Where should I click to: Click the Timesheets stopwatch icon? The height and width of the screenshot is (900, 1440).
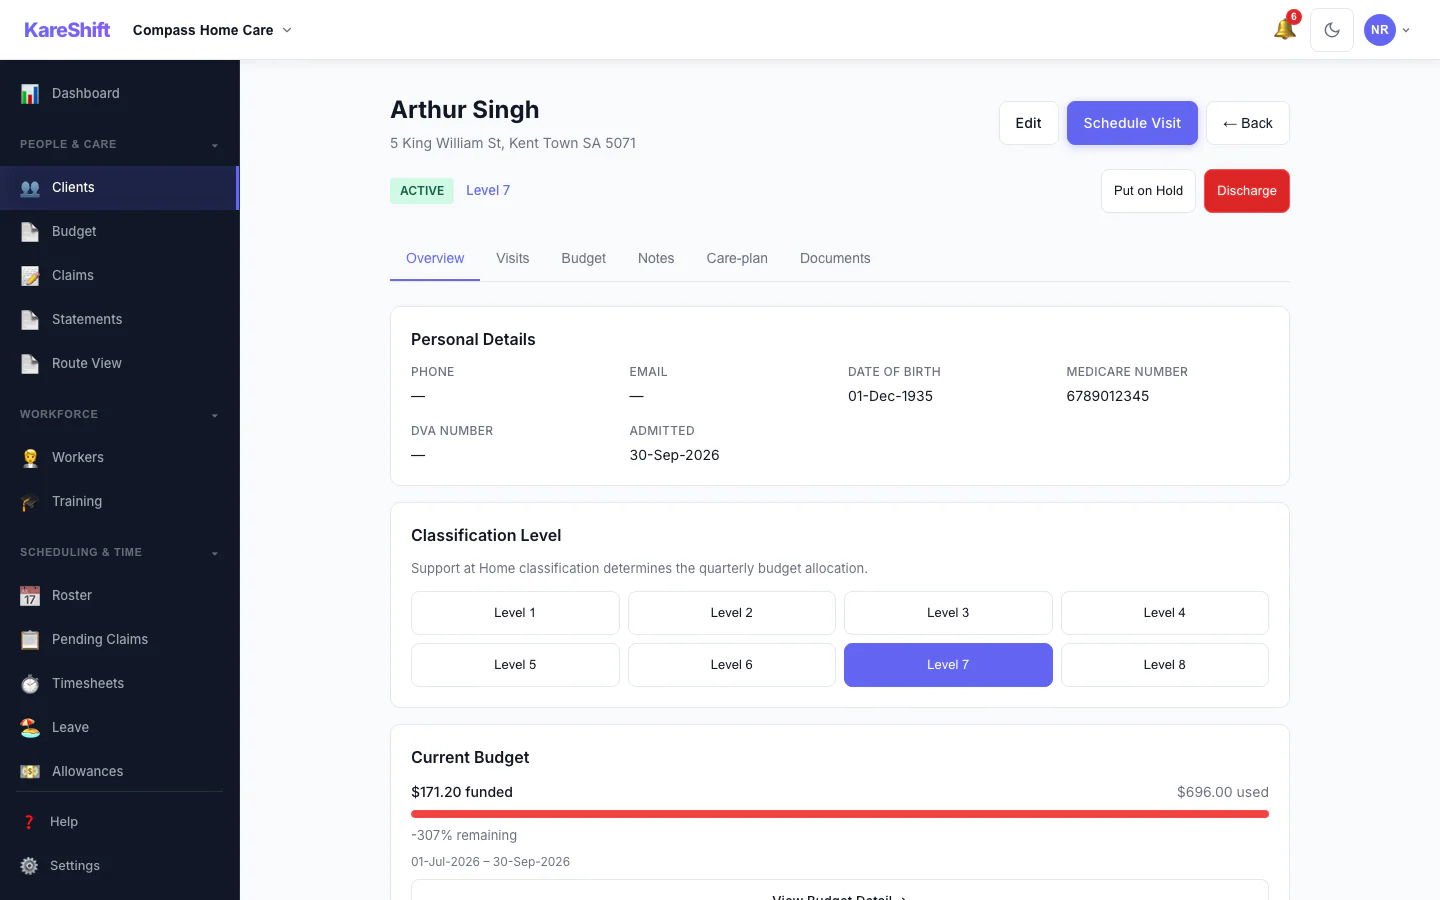pyautogui.click(x=30, y=684)
